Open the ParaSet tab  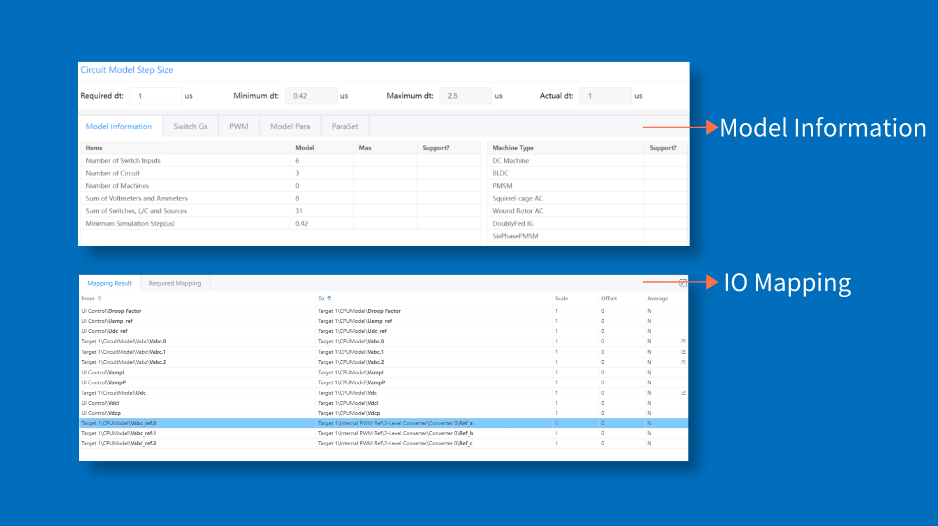[x=345, y=126]
